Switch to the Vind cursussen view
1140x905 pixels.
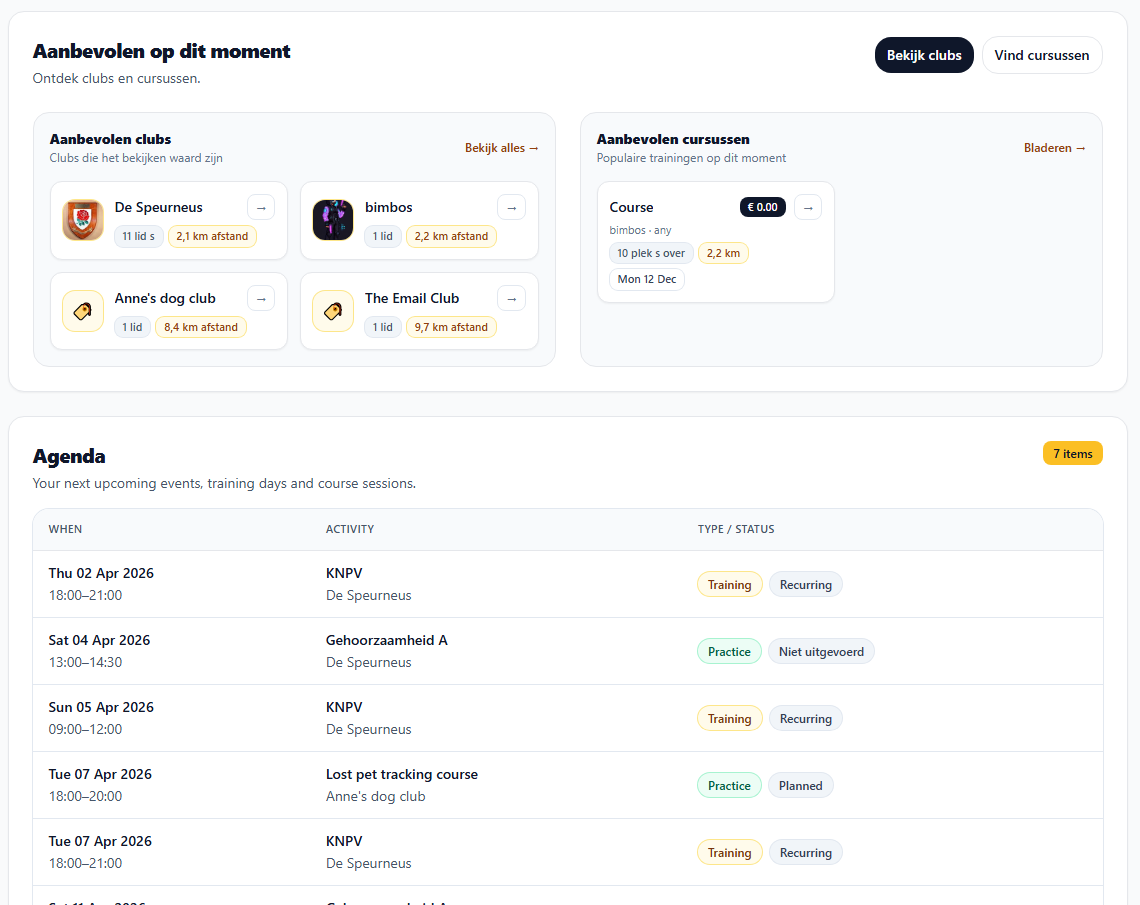1042,55
